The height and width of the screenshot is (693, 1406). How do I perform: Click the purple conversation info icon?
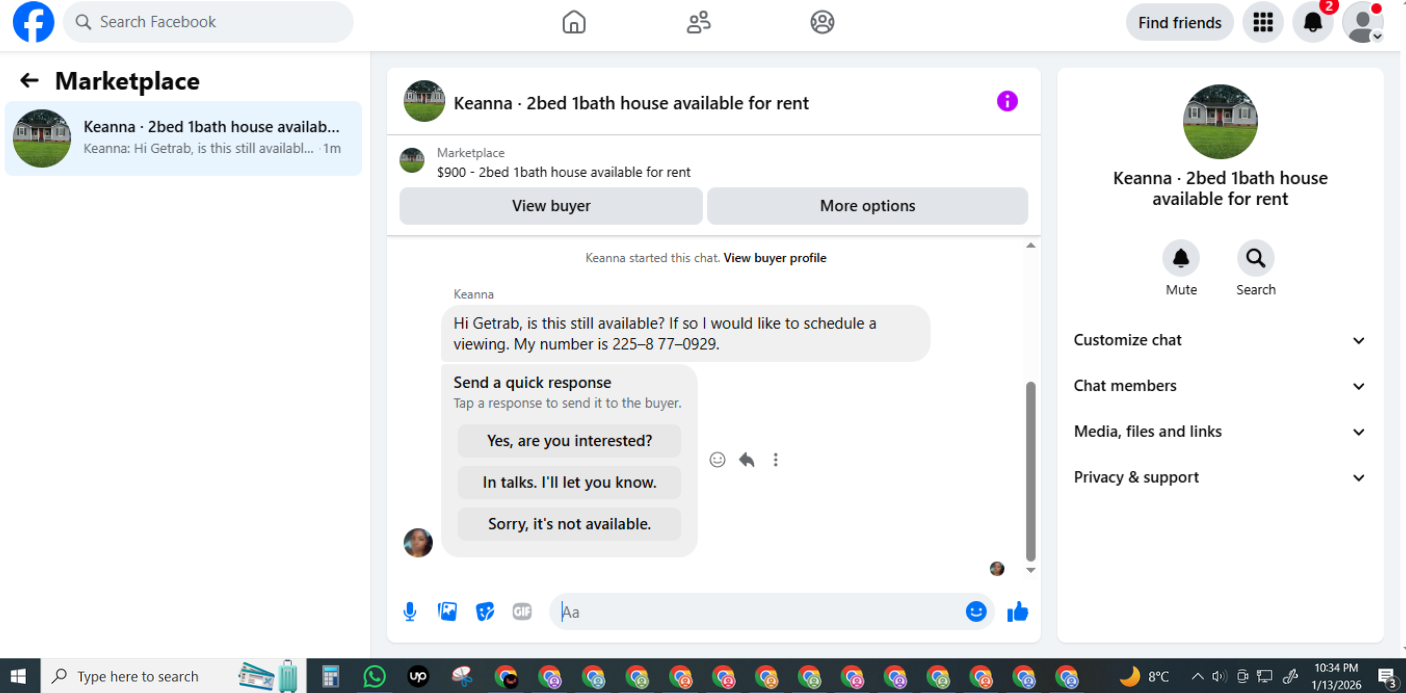click(1007, 101)
